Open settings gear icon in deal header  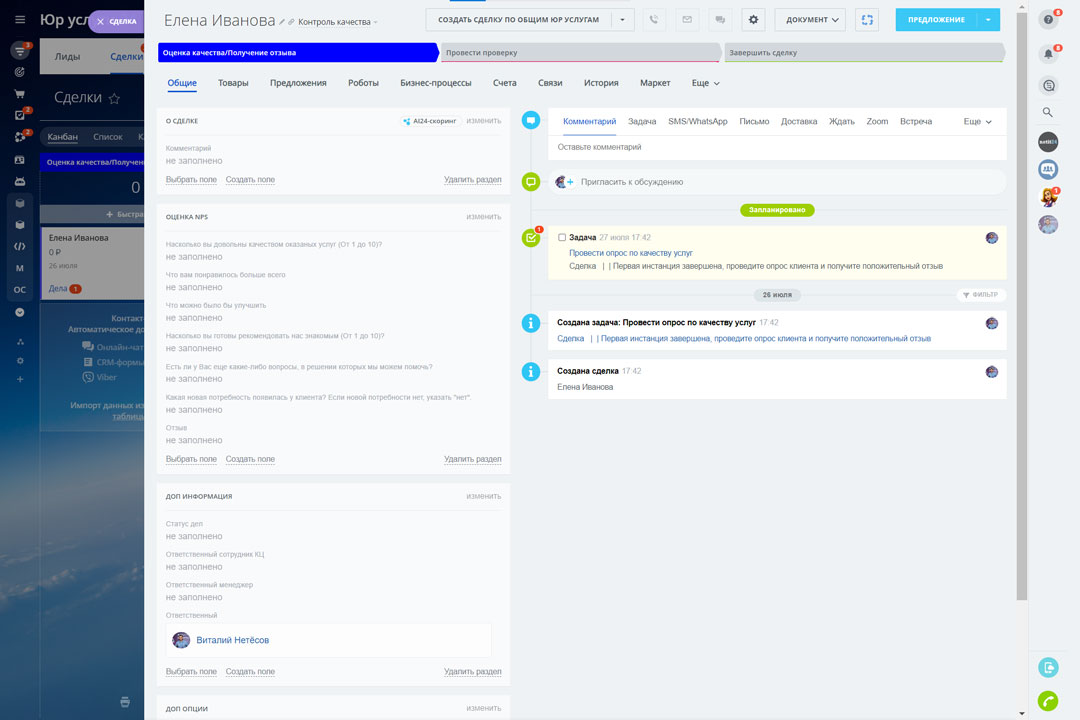coord(753,20)
